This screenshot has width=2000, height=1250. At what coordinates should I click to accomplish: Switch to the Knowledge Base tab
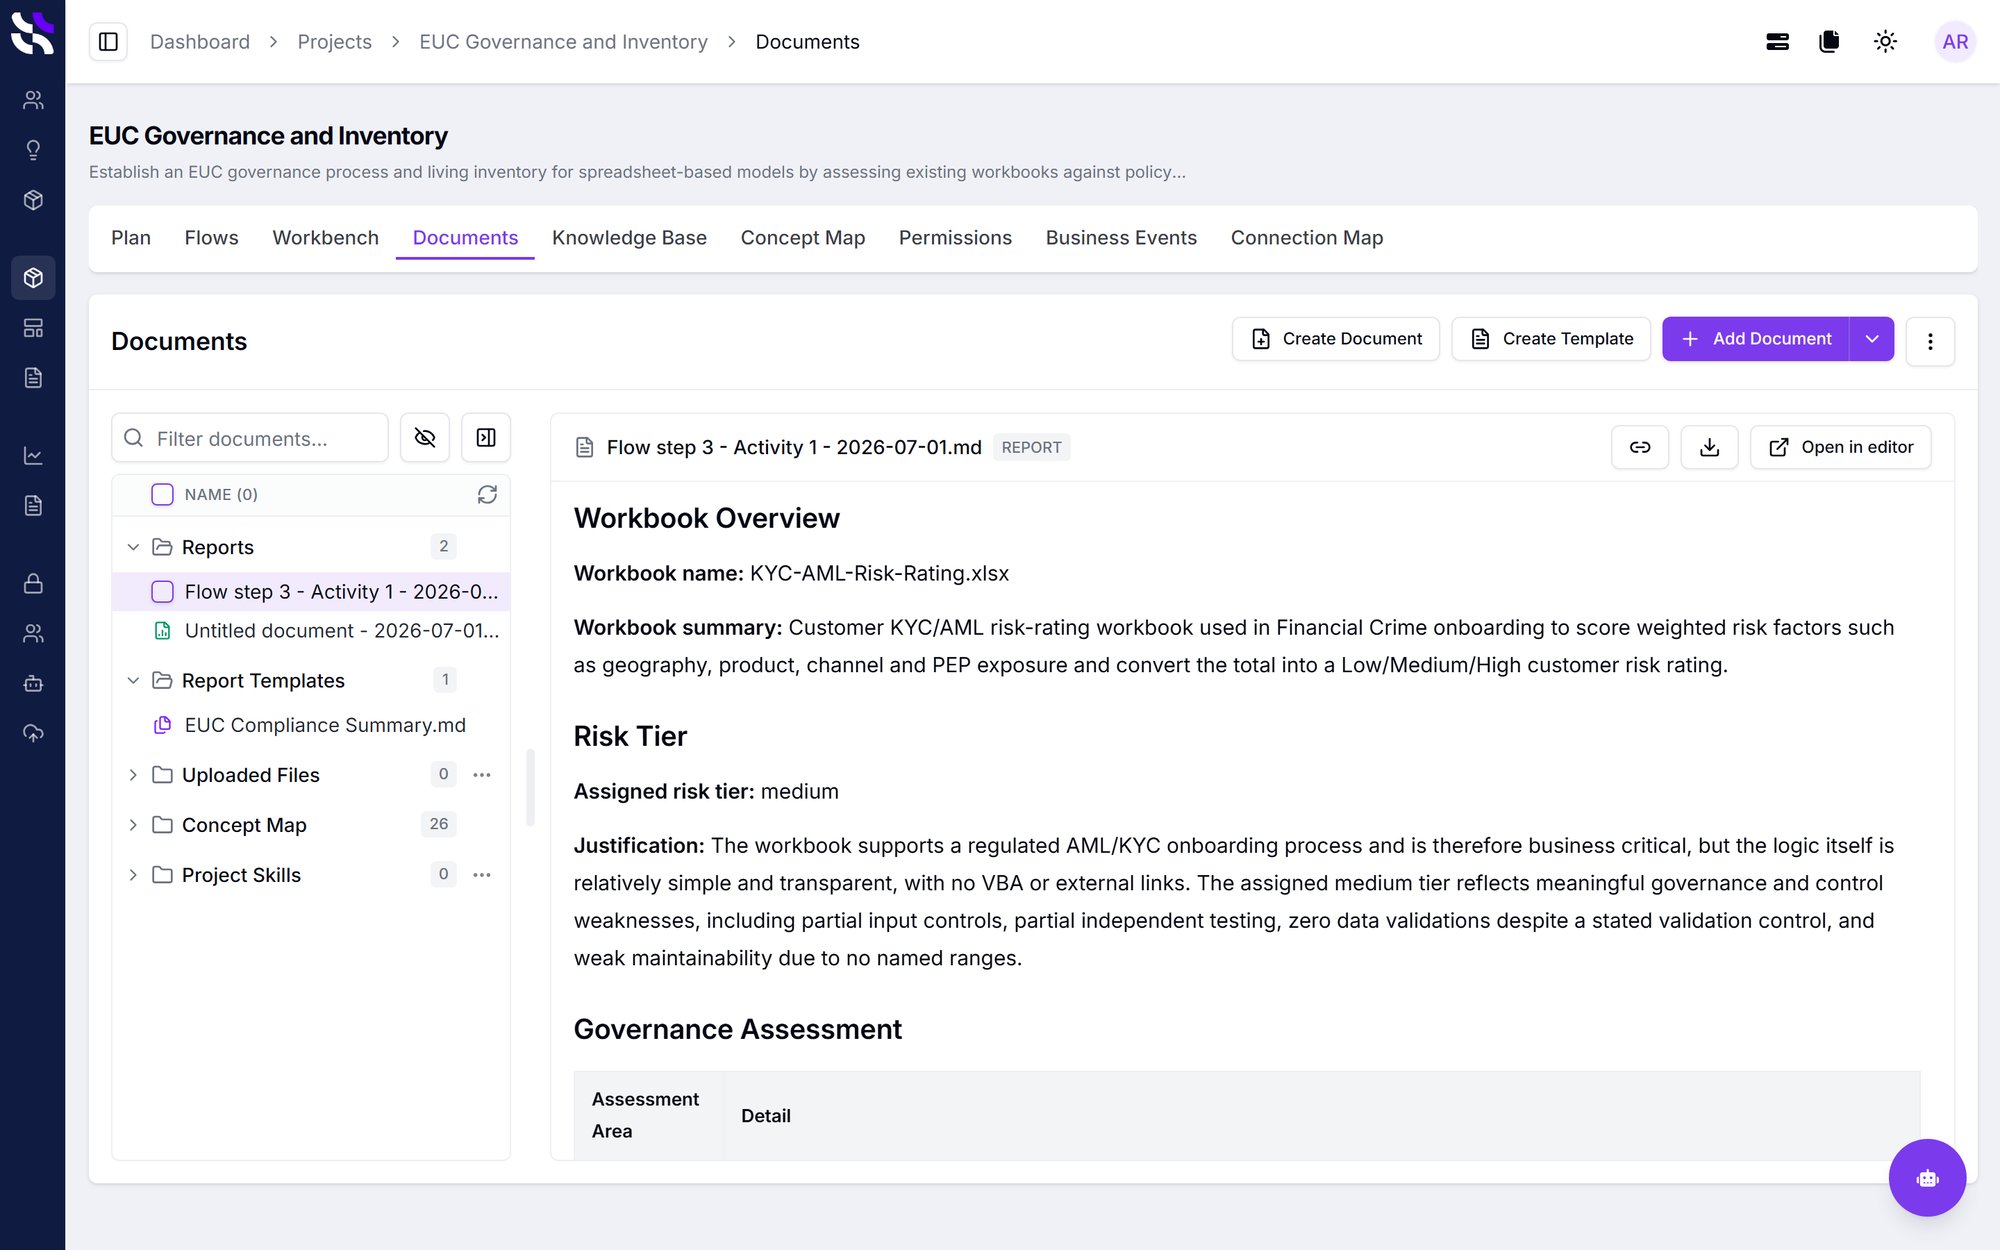coord(629,238)
